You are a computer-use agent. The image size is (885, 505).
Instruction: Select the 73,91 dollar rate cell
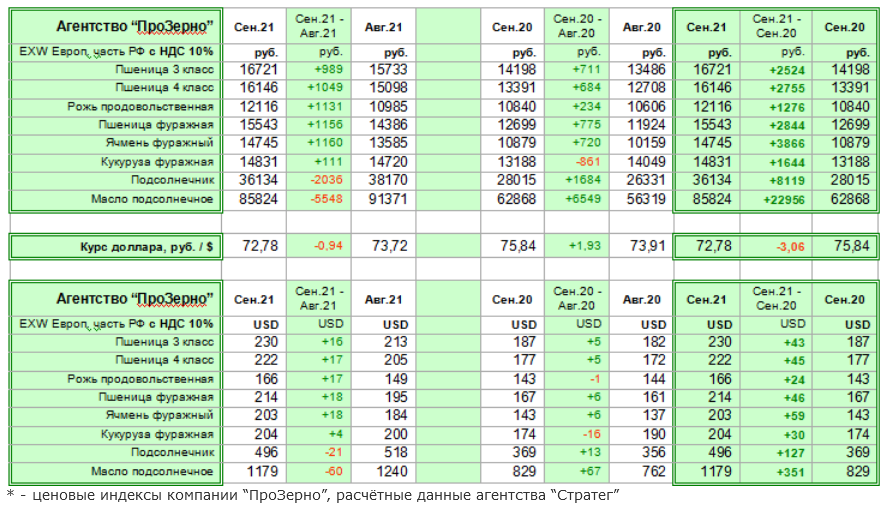coord(647,246)
